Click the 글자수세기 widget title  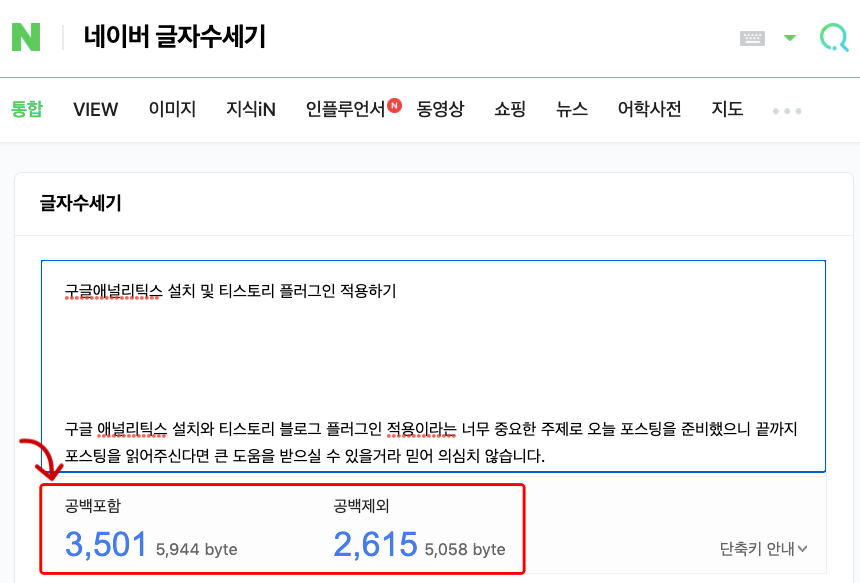81,203
